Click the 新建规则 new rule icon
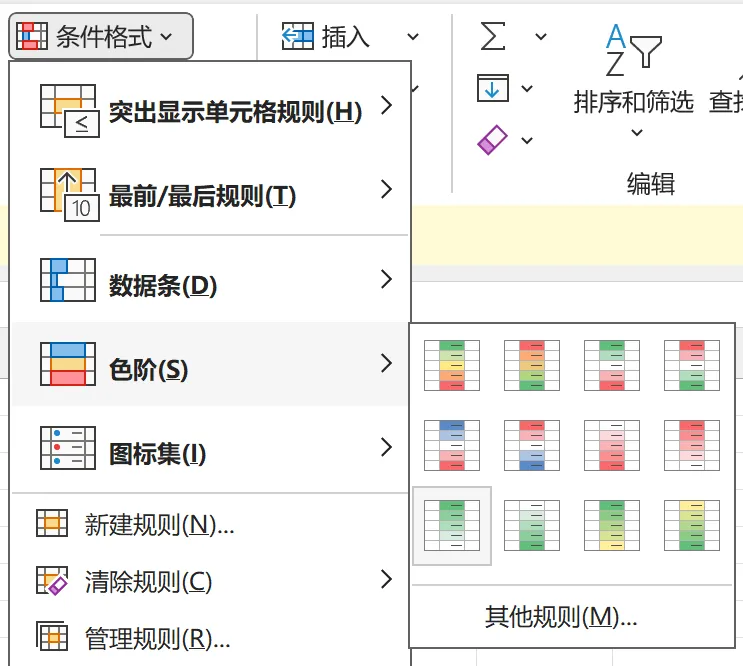This screenshot has width=743, height=666. (x=51, y=524)
